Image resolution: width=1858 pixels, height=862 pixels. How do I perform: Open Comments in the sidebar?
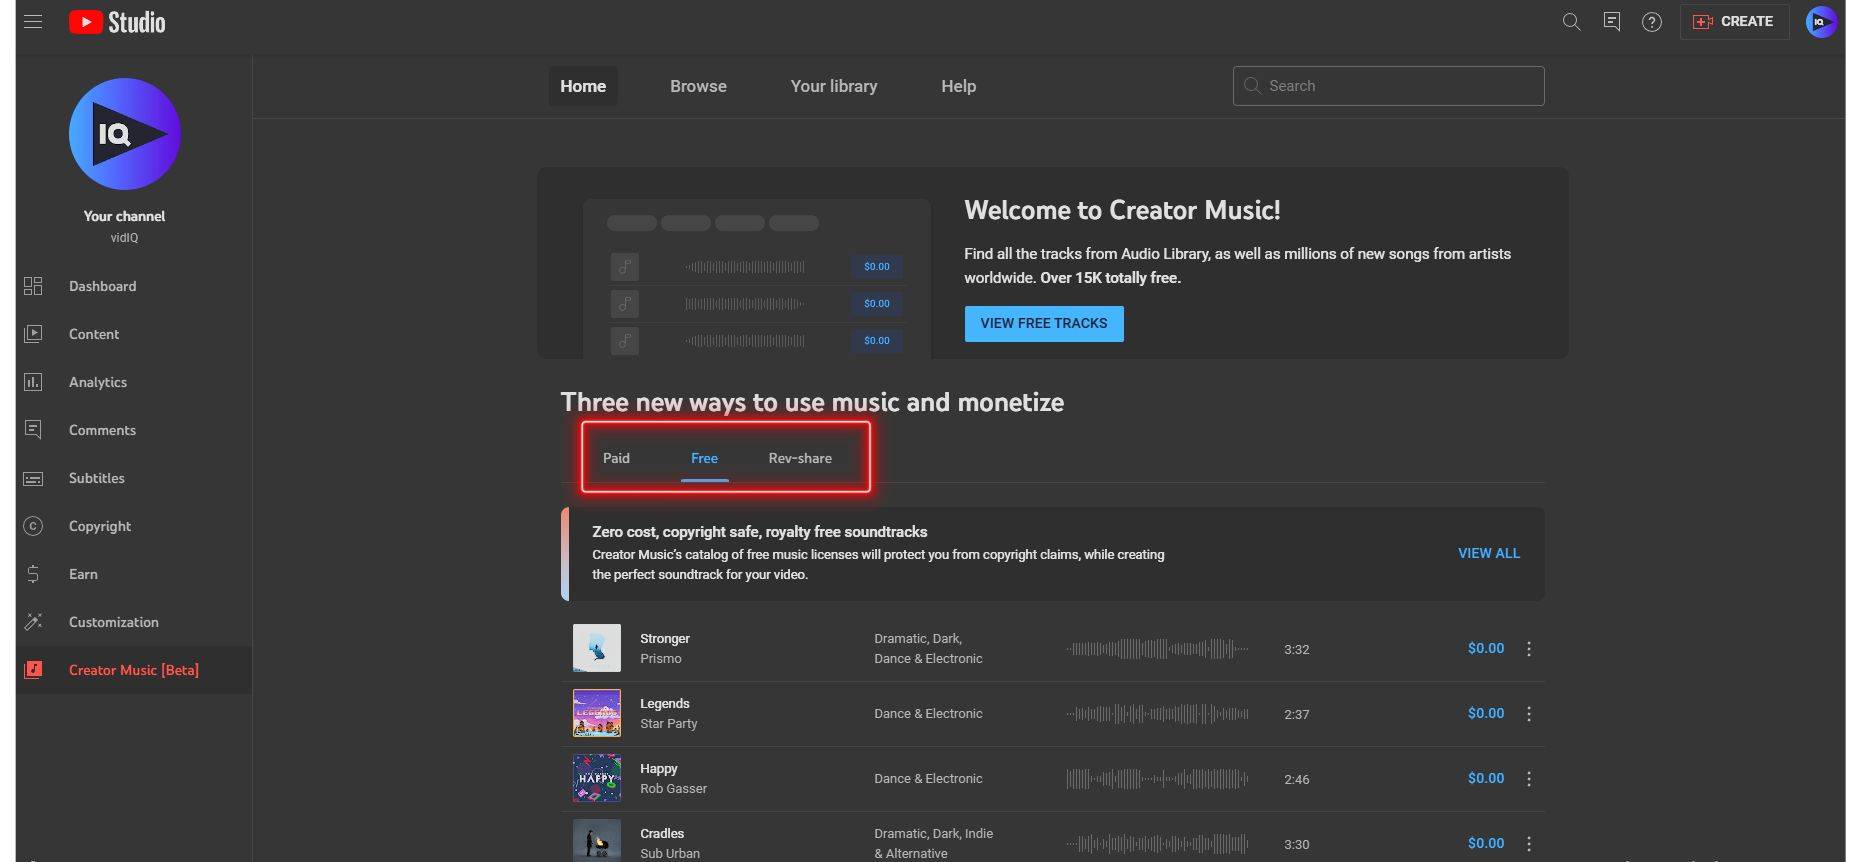click(x=102, y=430)
